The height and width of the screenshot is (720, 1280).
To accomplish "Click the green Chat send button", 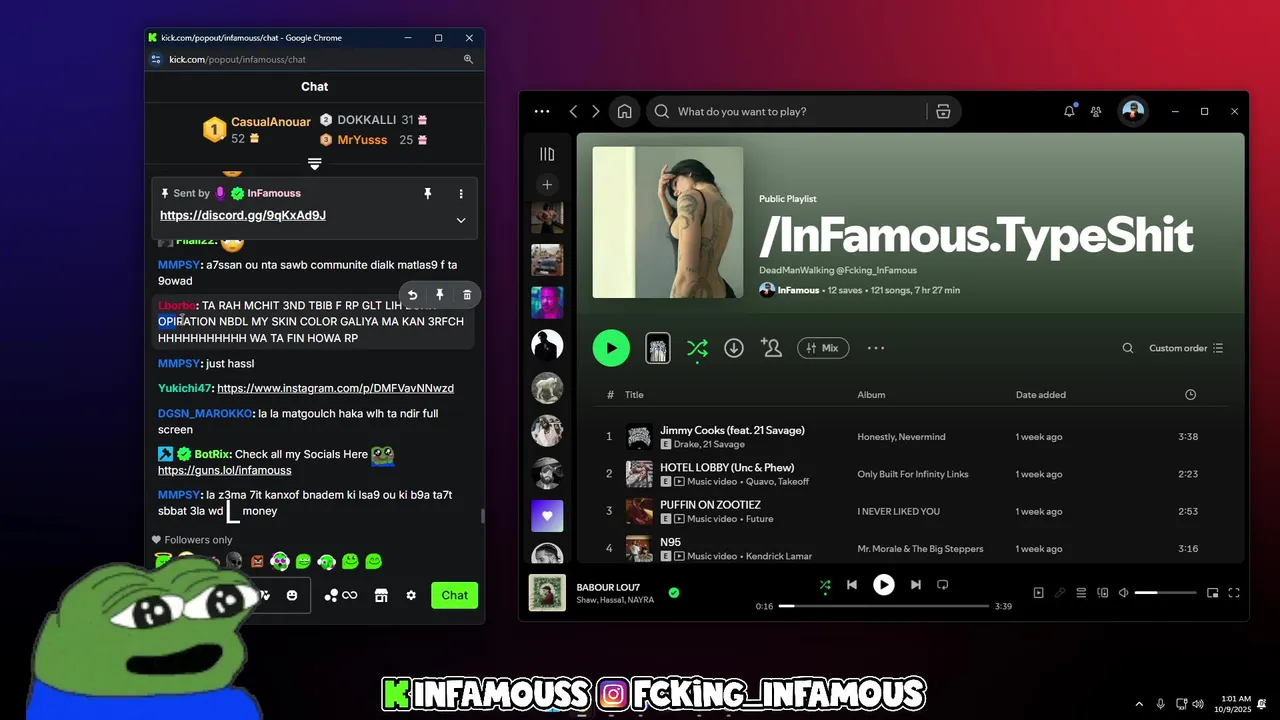I will click(x=454, y=595).
